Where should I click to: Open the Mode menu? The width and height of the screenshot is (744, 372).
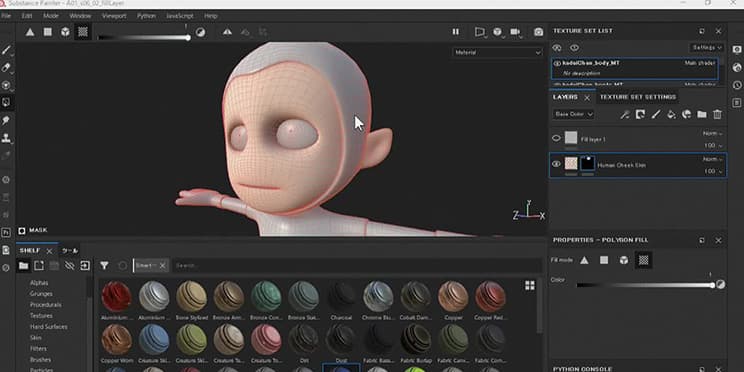[51, 16]
